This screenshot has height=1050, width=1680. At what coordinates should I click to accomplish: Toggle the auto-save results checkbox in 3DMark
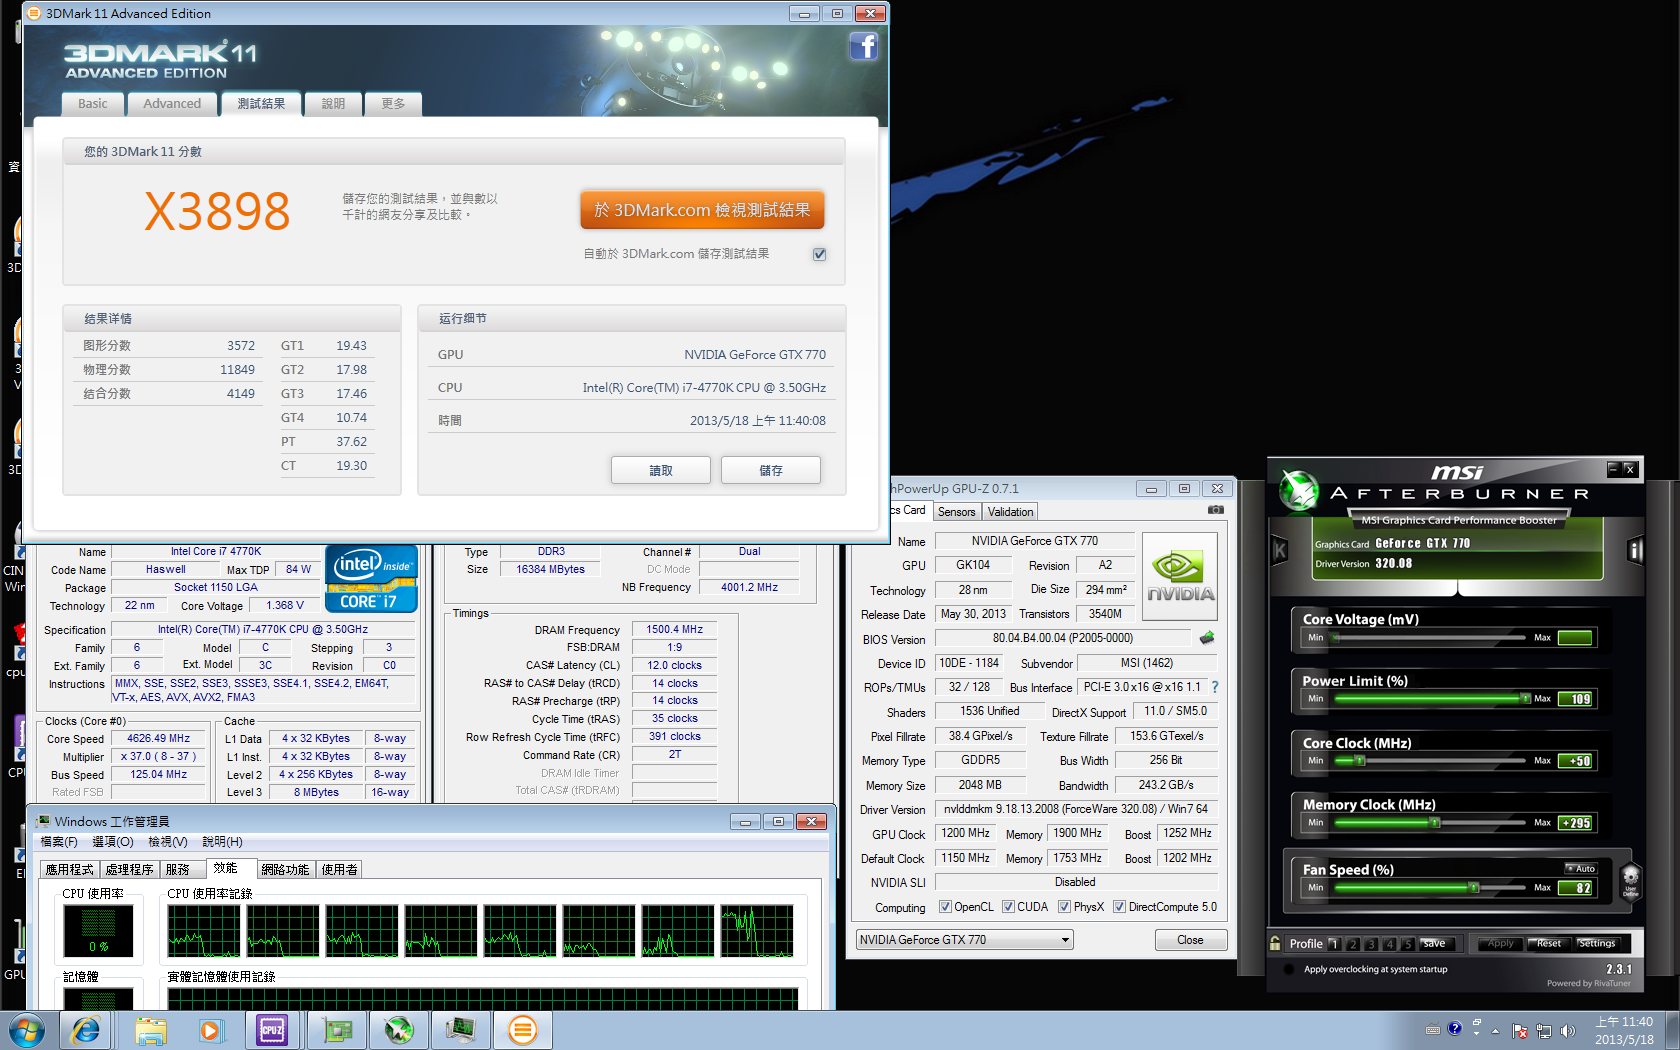coord(819,254)
